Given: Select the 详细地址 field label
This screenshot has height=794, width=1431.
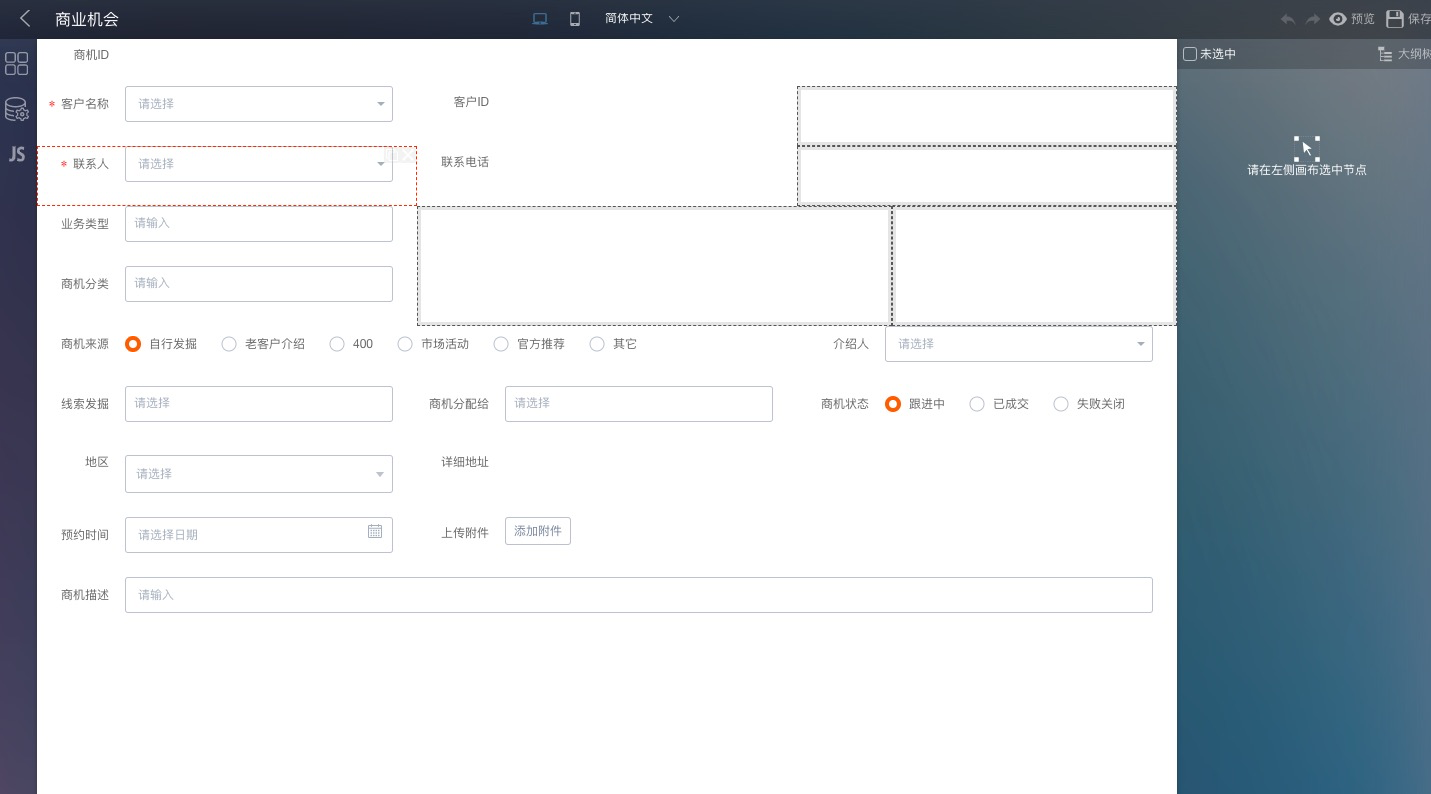Looking at the screenshot, I should coord(465,462).
